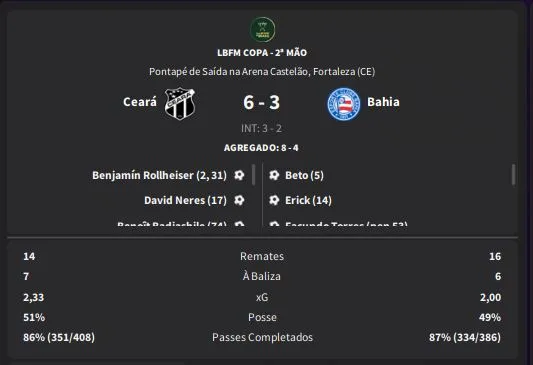
Task: Open the Ceará club crest
Action: tap(179, 103)
